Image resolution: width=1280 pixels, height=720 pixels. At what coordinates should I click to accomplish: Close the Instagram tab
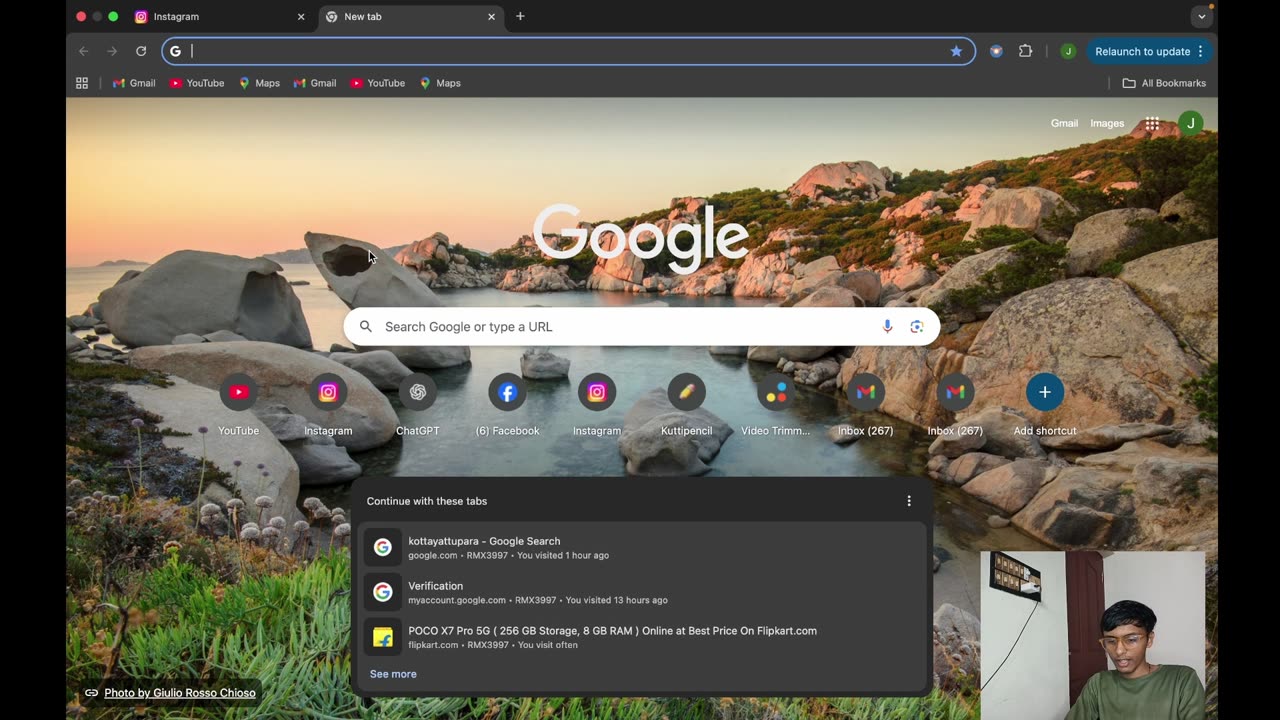pos(301,17)
